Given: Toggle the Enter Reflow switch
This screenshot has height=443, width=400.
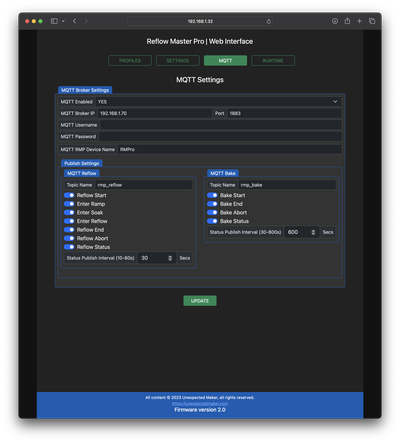Looking at the screenshot, I should (69, 221).
